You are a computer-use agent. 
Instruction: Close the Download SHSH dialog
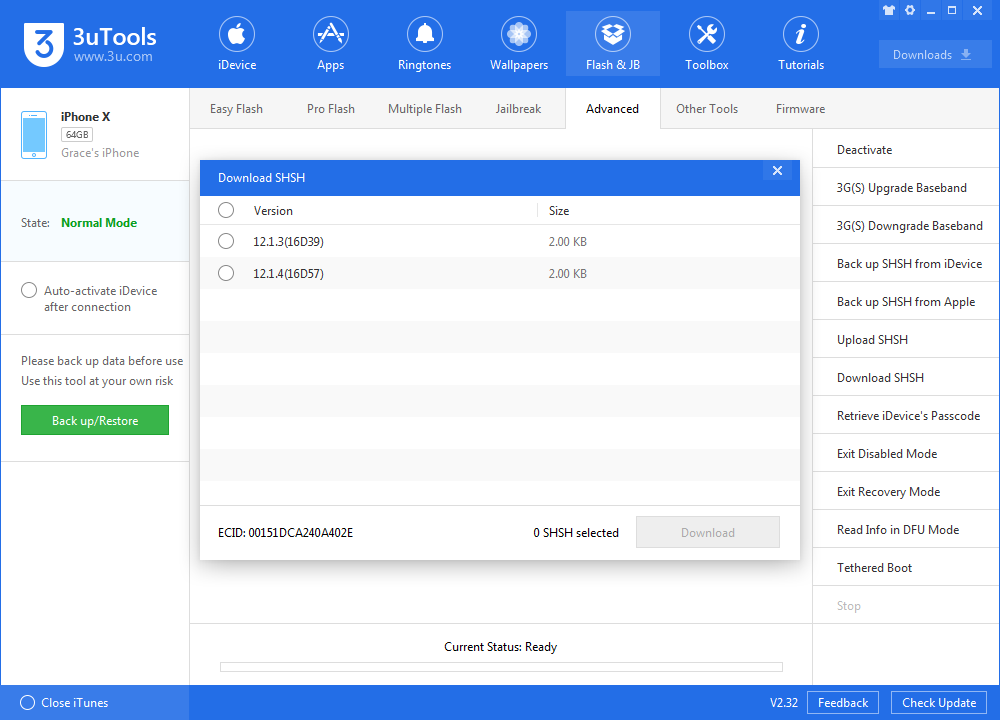[777, 170]
